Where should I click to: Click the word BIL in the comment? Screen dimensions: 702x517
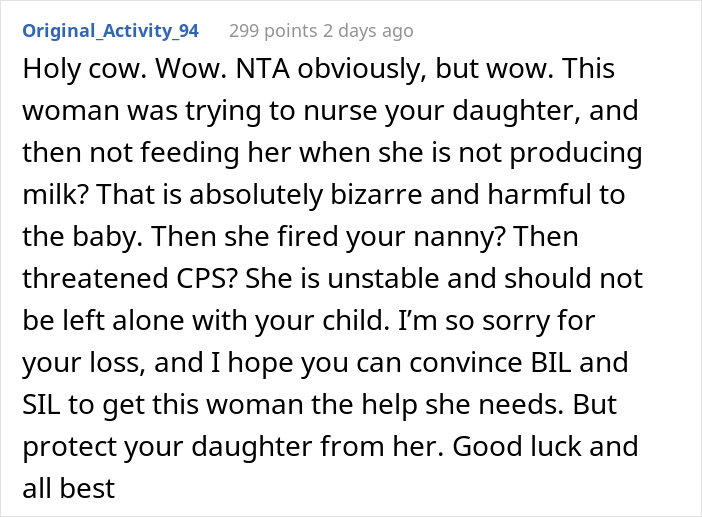[x=551, y=362]
